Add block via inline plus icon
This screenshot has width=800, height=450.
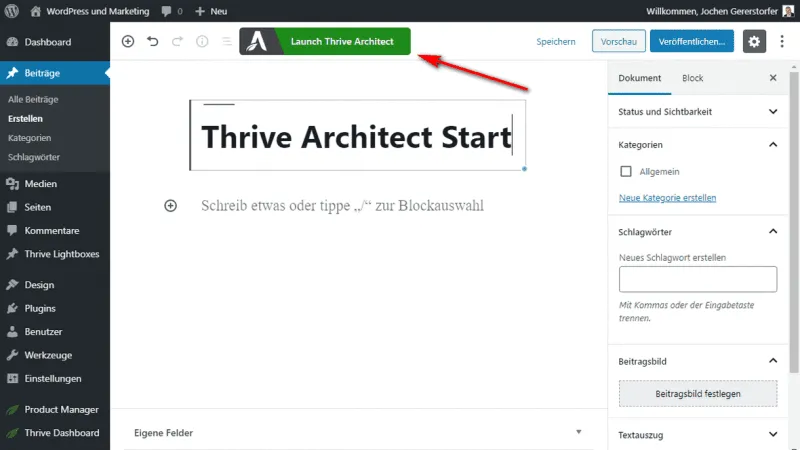coord(170,206)
